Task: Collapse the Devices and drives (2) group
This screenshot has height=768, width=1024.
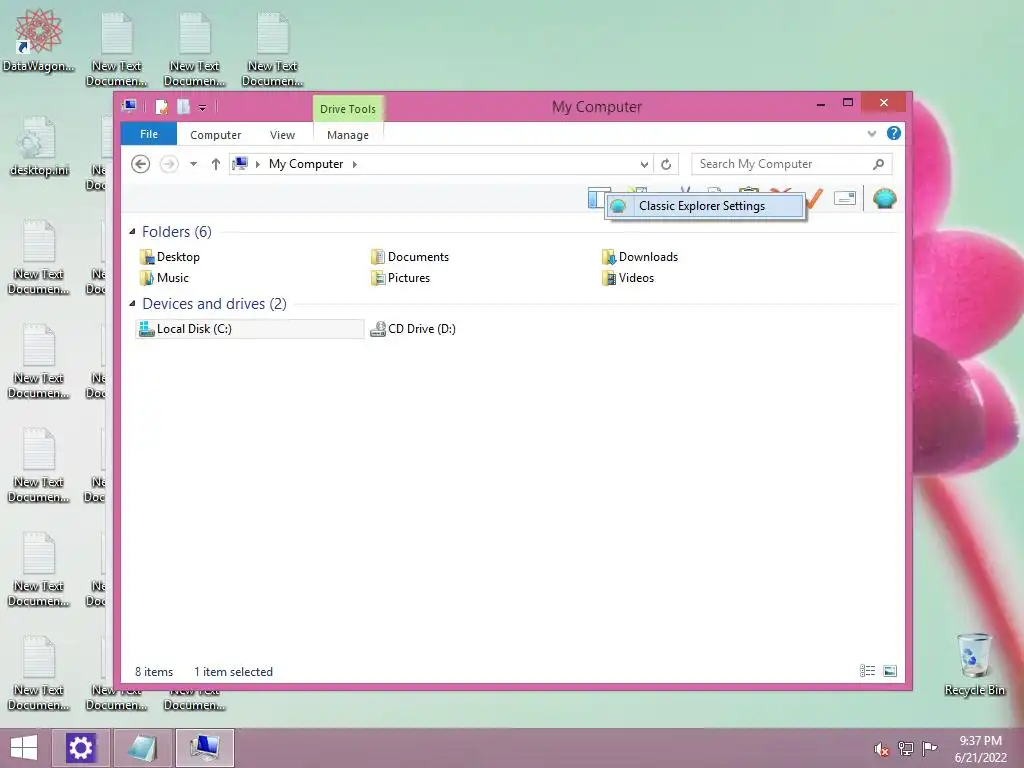Action: pyautogui.click(x=133, y=303)
